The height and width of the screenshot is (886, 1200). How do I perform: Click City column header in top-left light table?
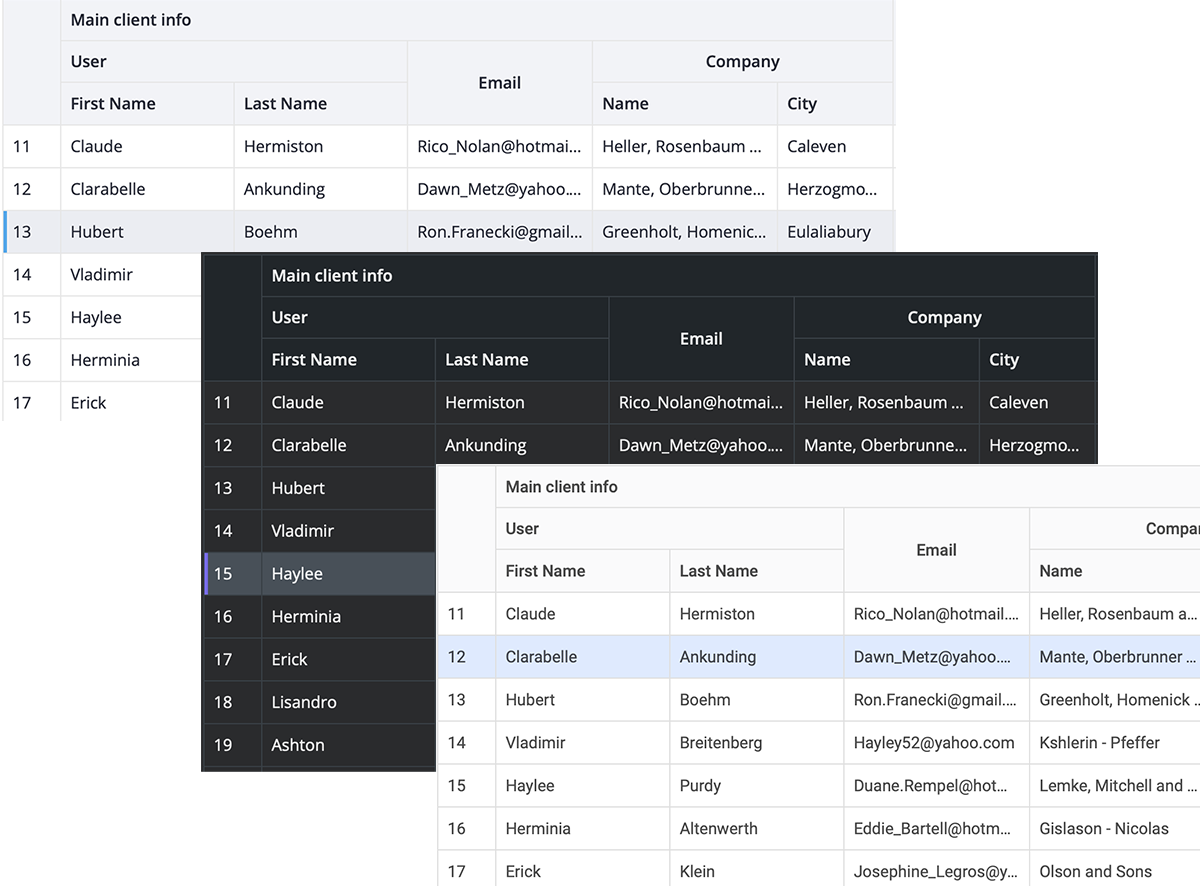(x=802, y=104)
